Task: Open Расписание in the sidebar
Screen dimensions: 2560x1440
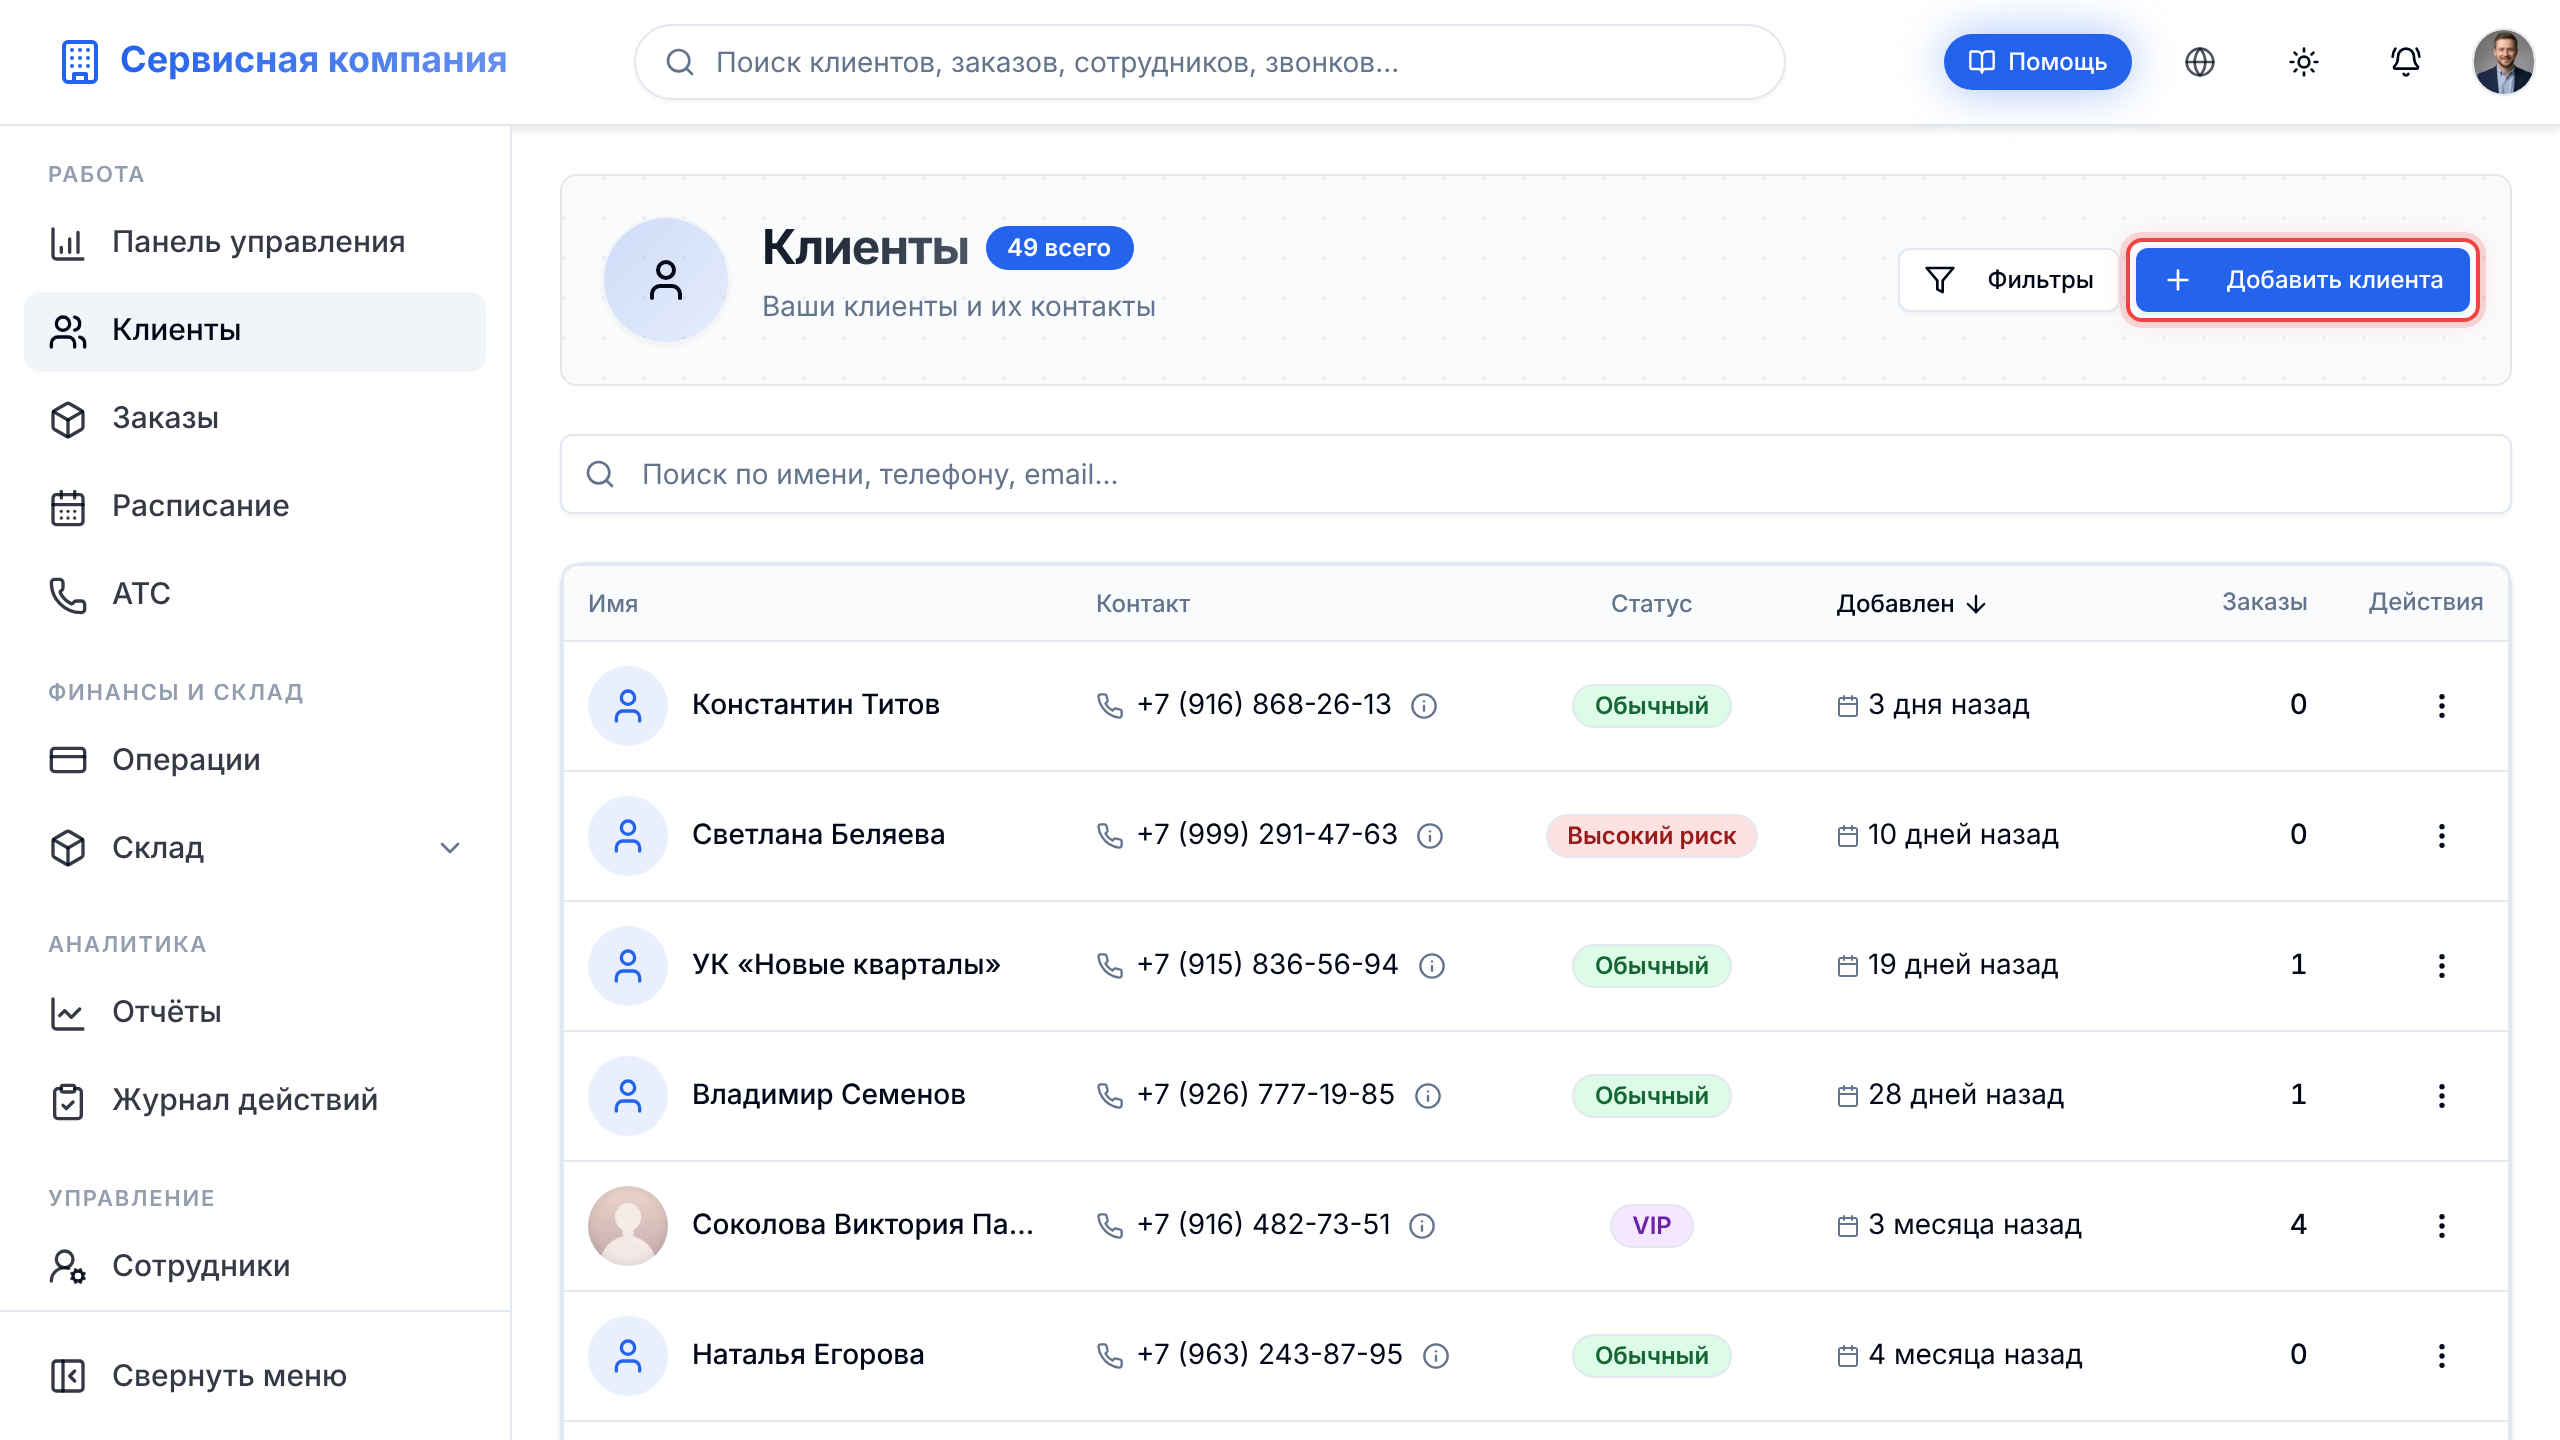Action: (255, 506)
